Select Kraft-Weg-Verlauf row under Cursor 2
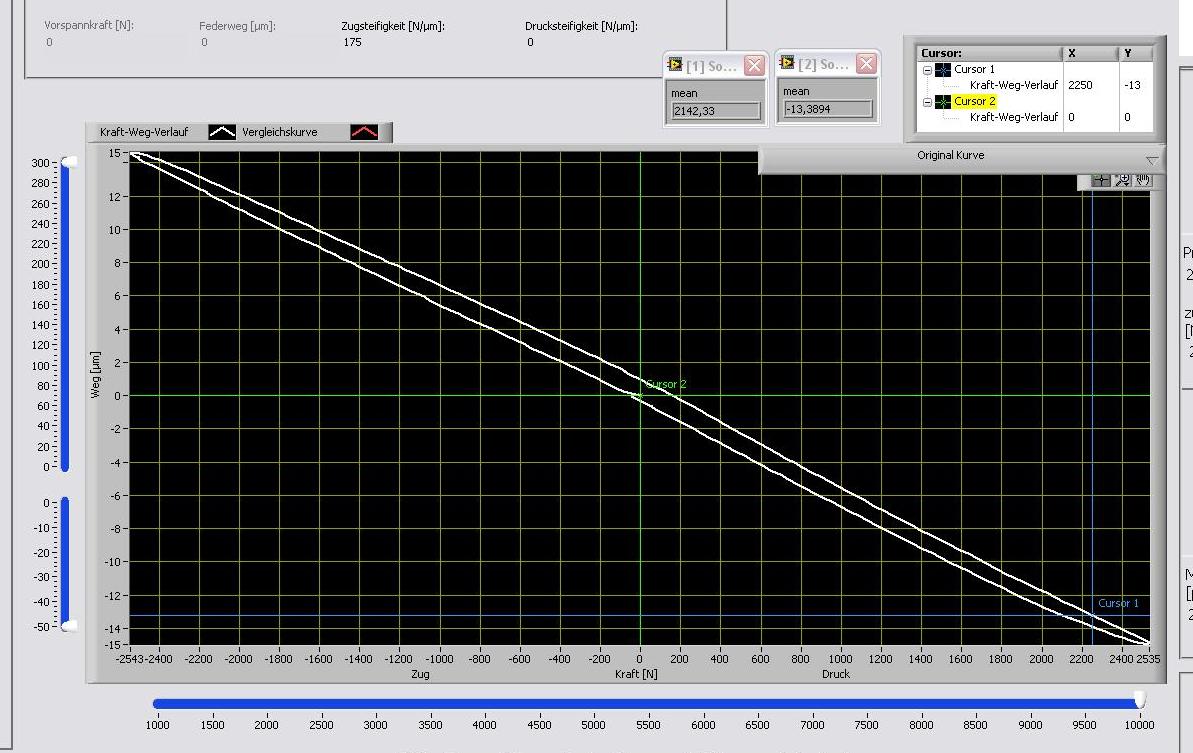Screen dimensions: 1193x753 tap(1014, 117)
